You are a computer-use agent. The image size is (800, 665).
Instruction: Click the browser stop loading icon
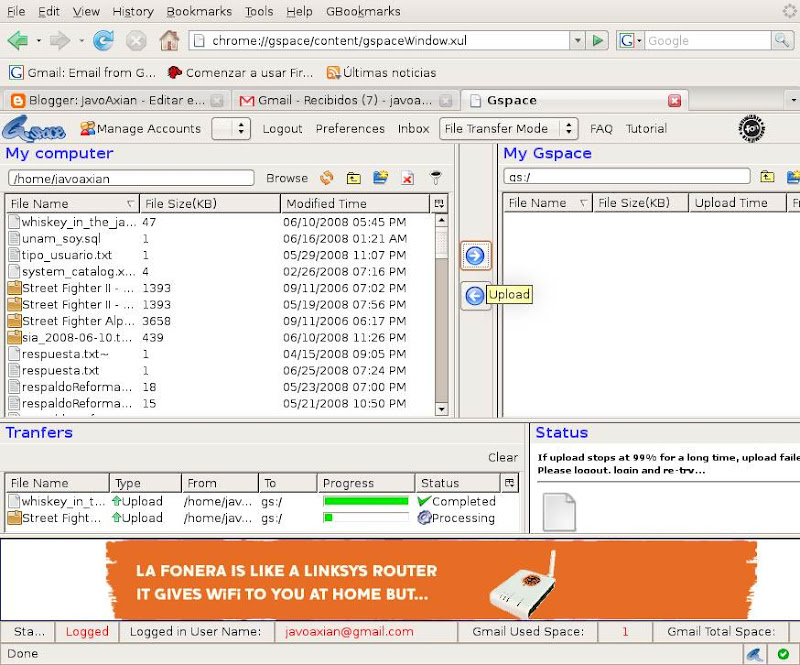136,40
